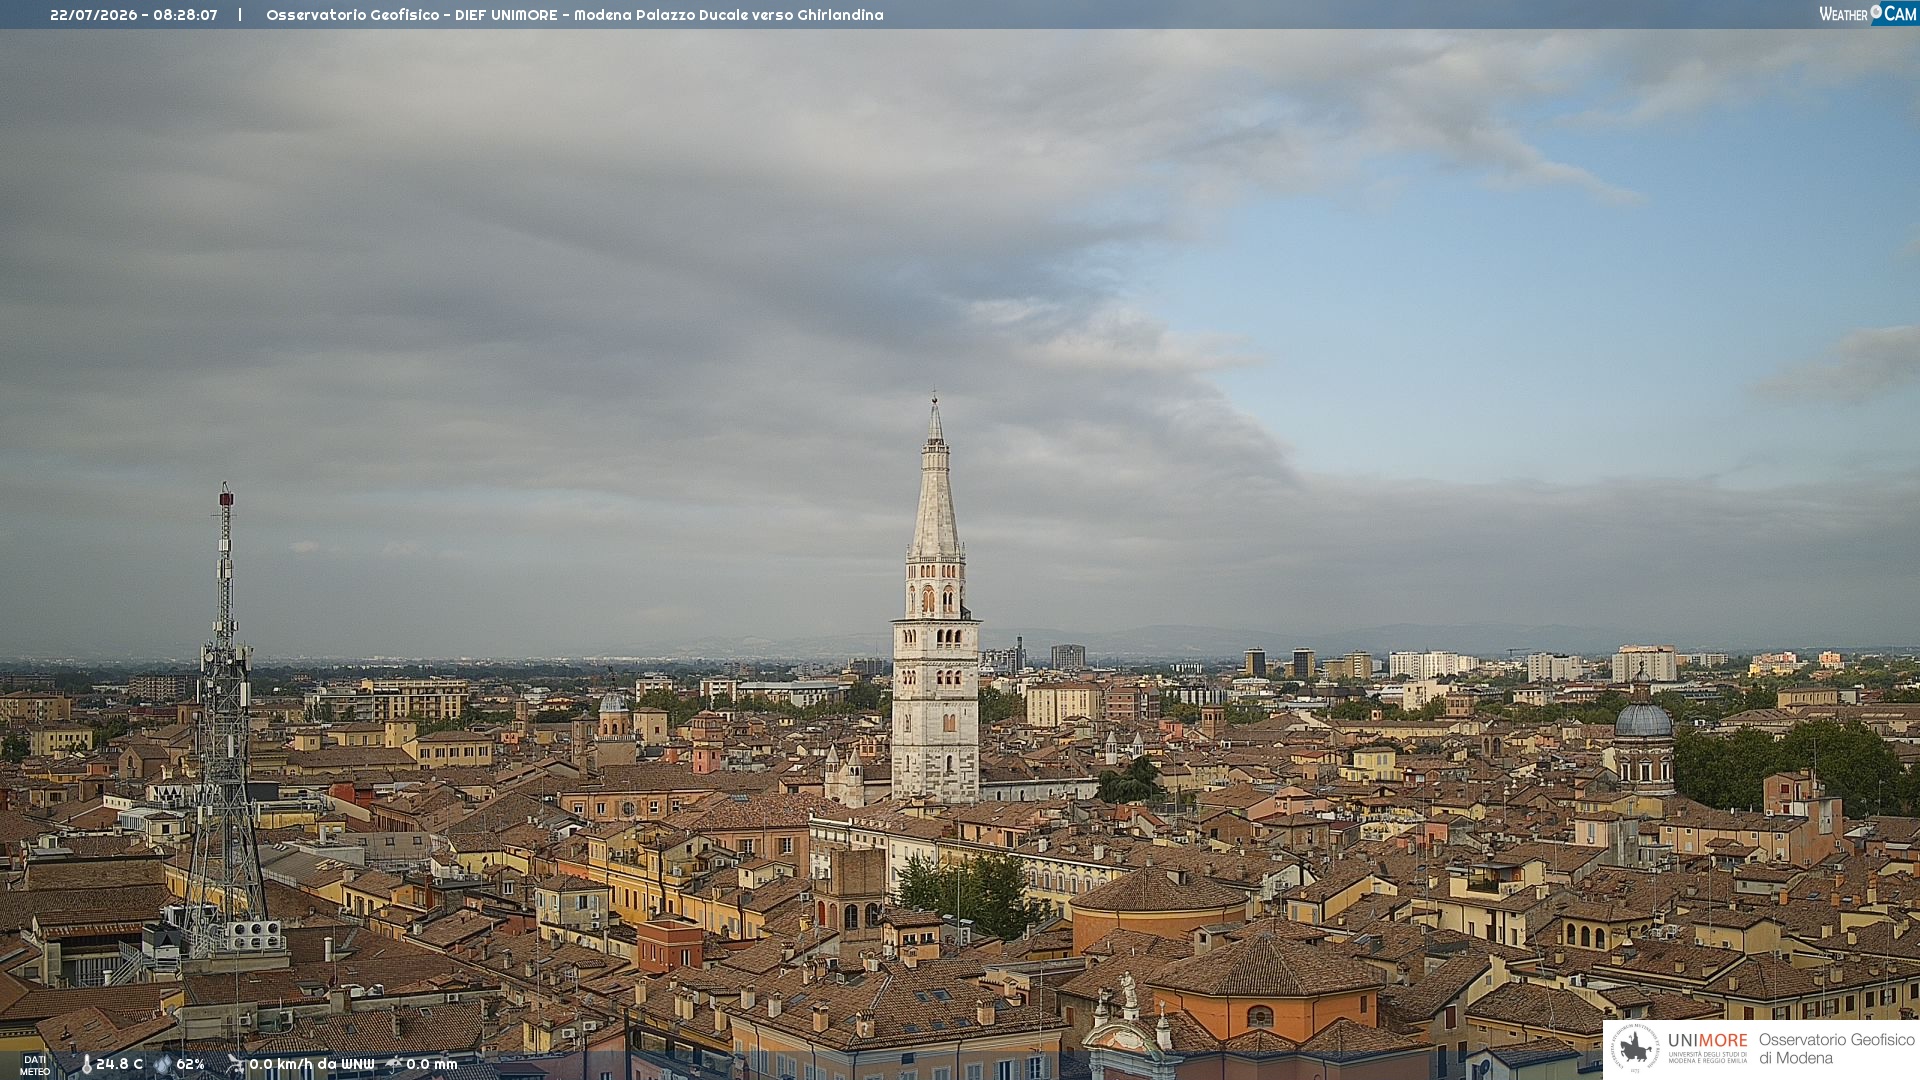Select the 24.8 C temperature reading
Image resolution: width=1920 pixels, height=1080 pixels.
pos(119,1065)
